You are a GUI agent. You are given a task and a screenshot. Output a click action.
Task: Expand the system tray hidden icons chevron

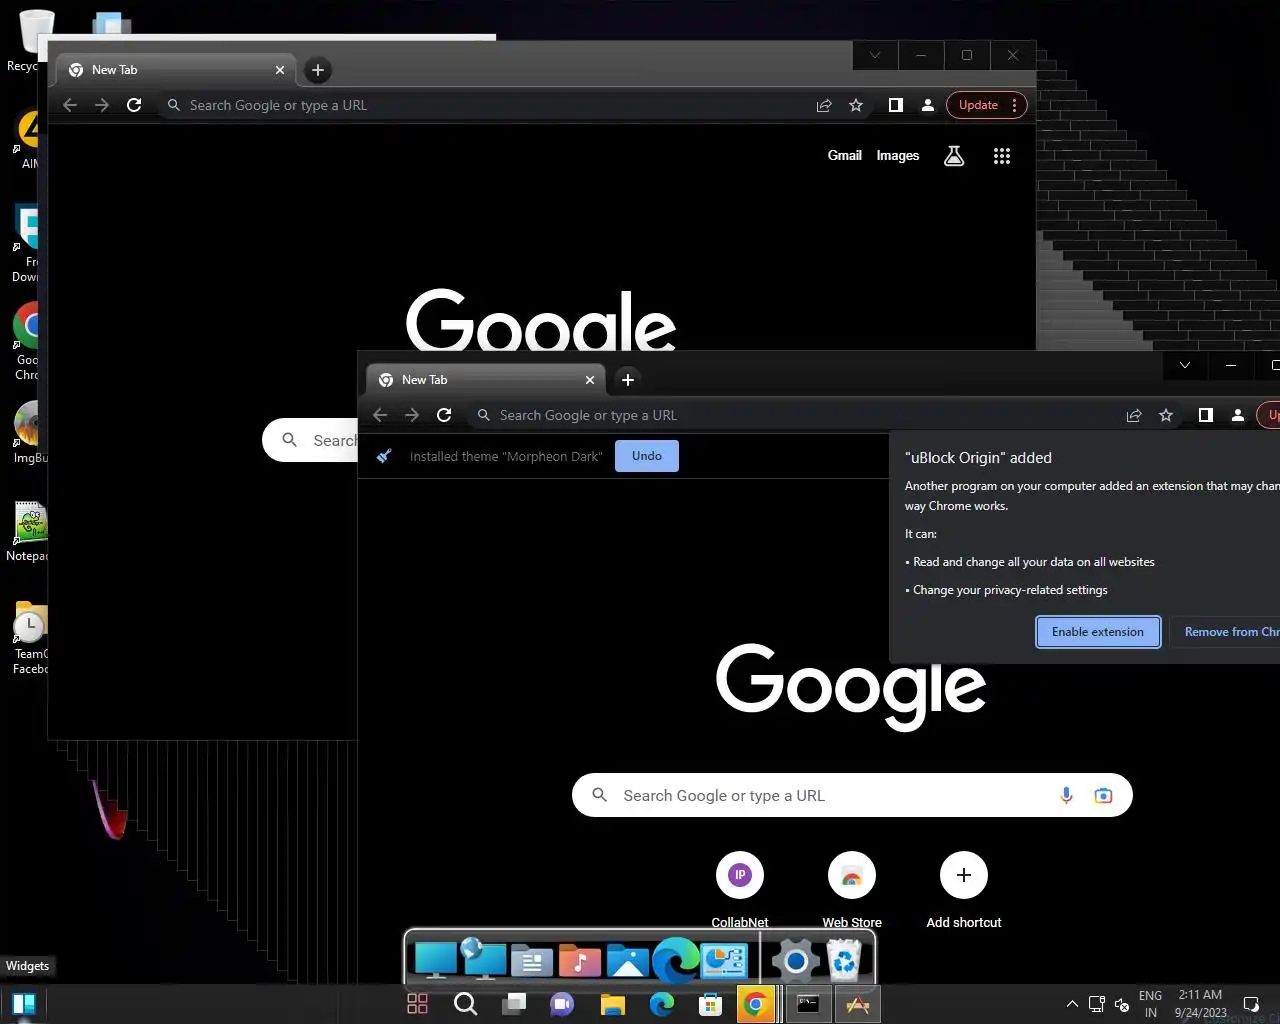pyautogui.click(x=1072, y=1004)
